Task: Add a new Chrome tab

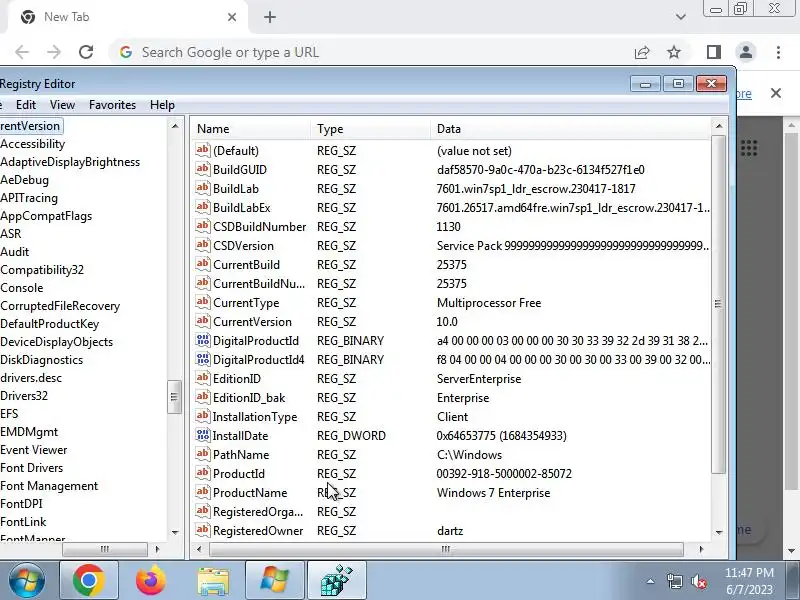Action: click(270, 17)
